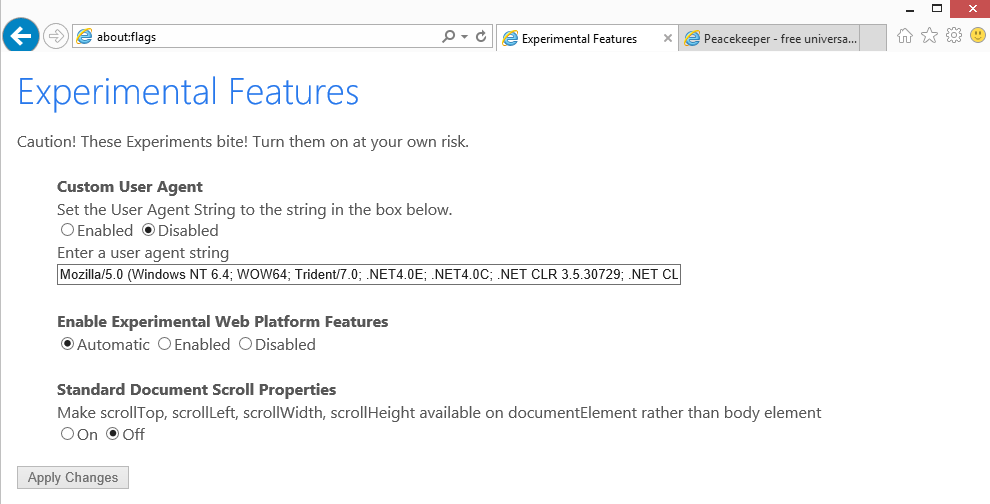Select Off for Standard Document Scroll Properties
This screenshot has width=990, height=504.
112,434
